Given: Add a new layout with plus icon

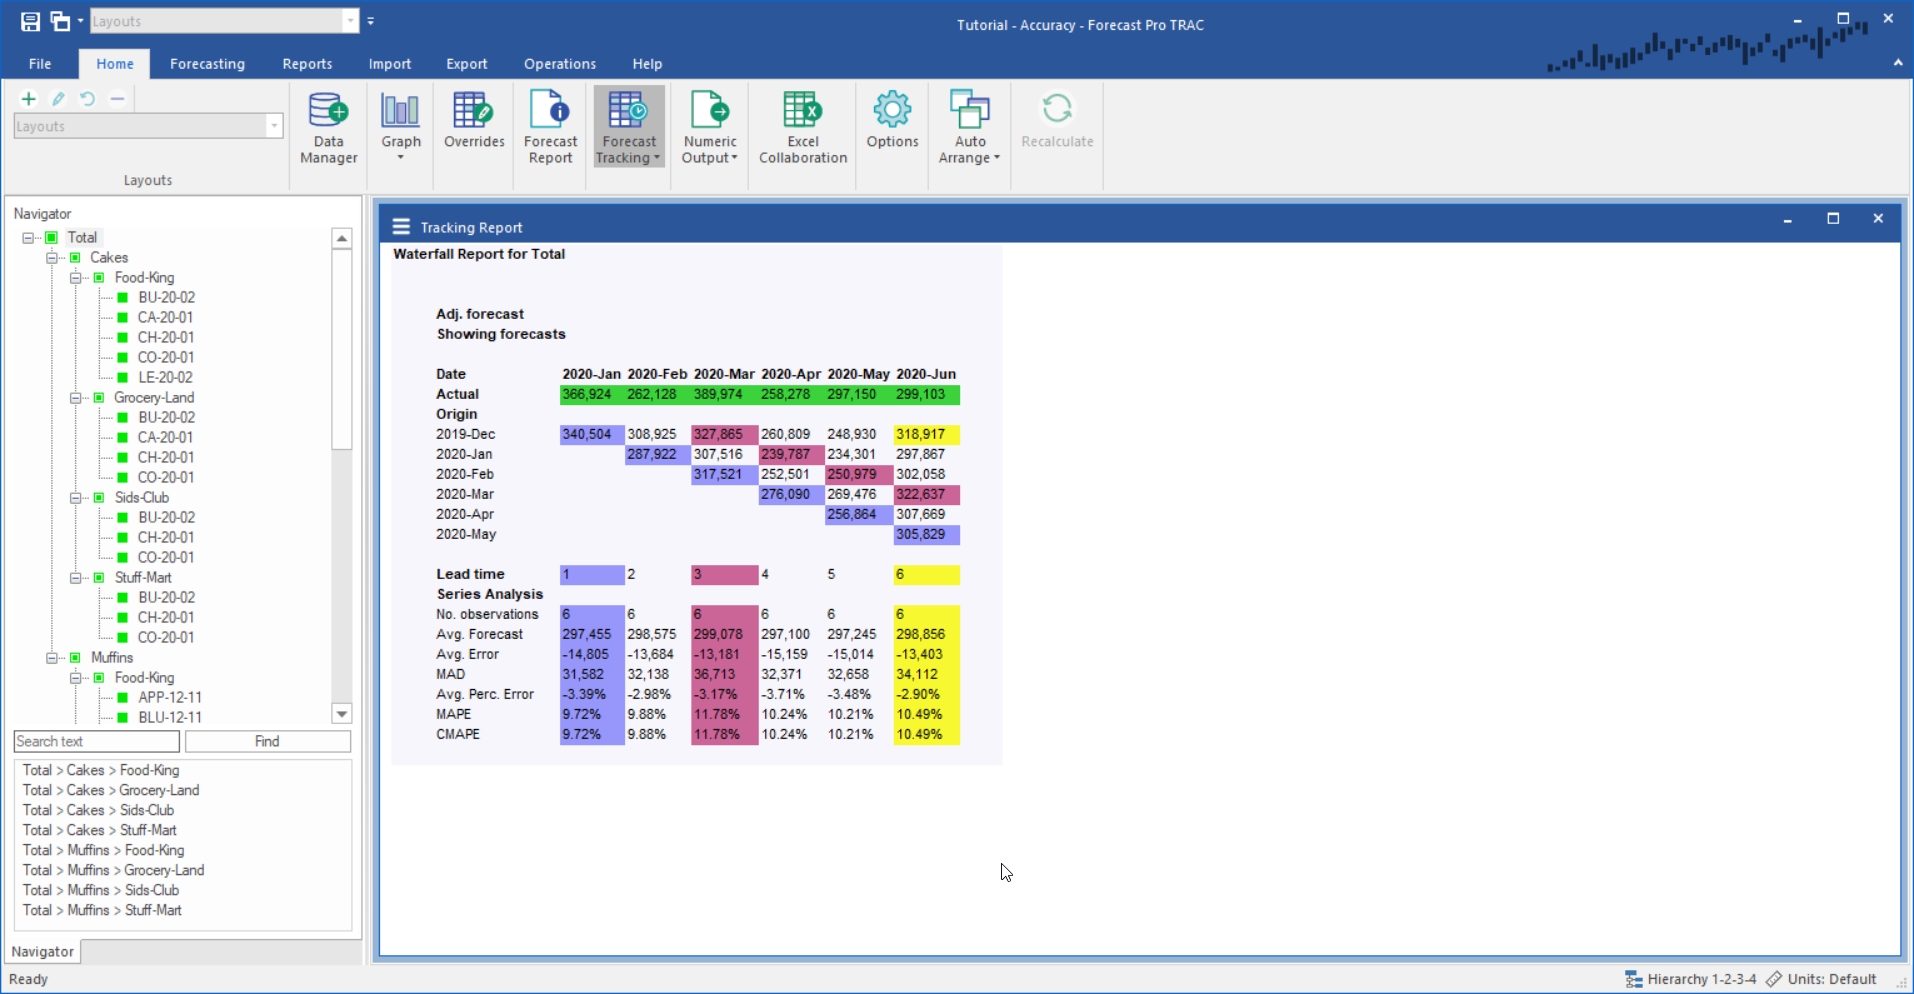Looking at the screenshot, I should 29,99.
